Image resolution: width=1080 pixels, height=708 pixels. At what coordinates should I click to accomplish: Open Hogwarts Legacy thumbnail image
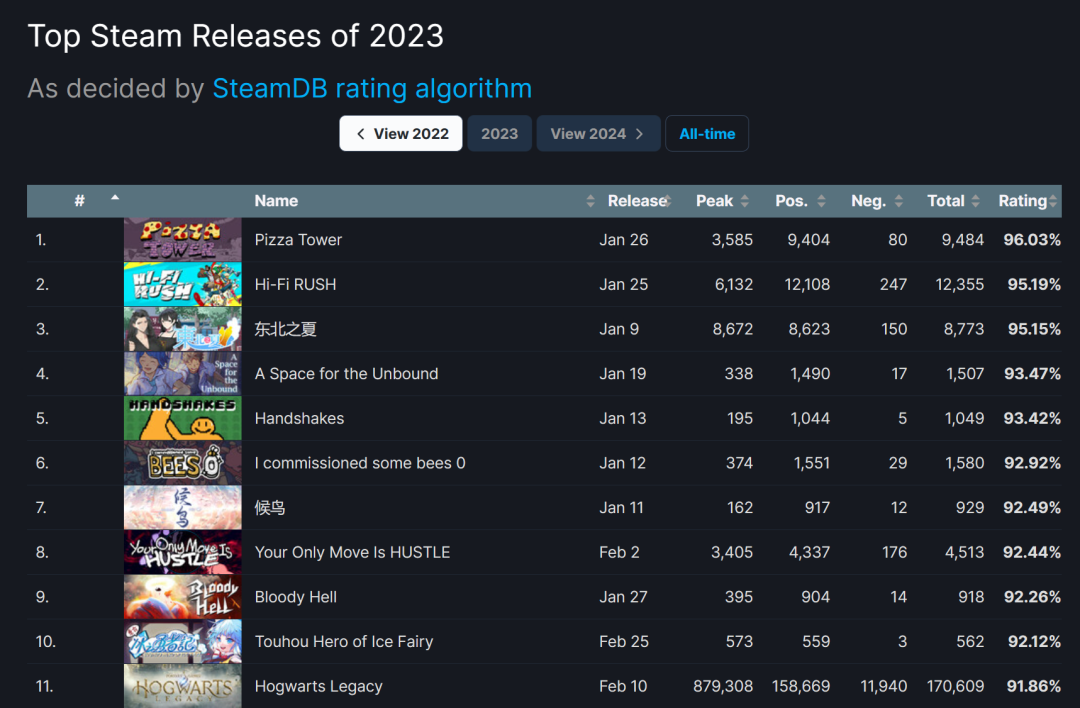183,686
